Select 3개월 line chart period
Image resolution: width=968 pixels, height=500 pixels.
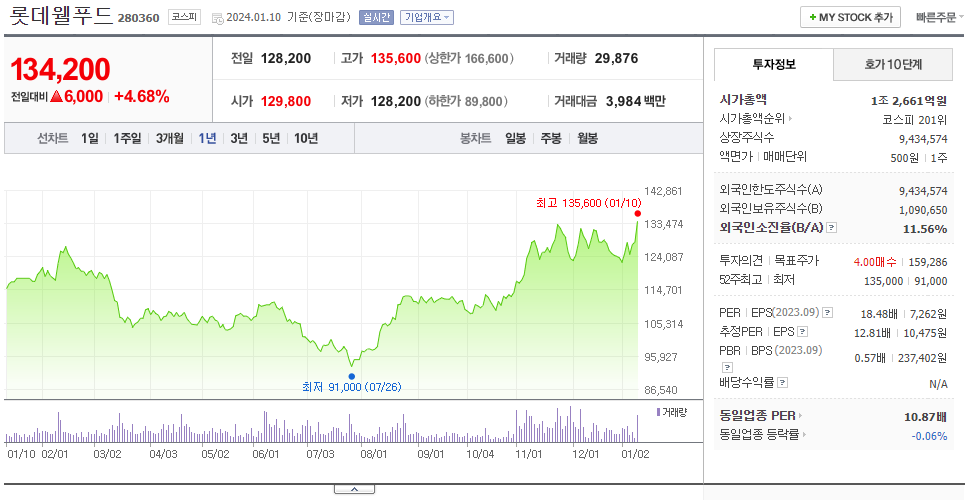click(170, 138)
